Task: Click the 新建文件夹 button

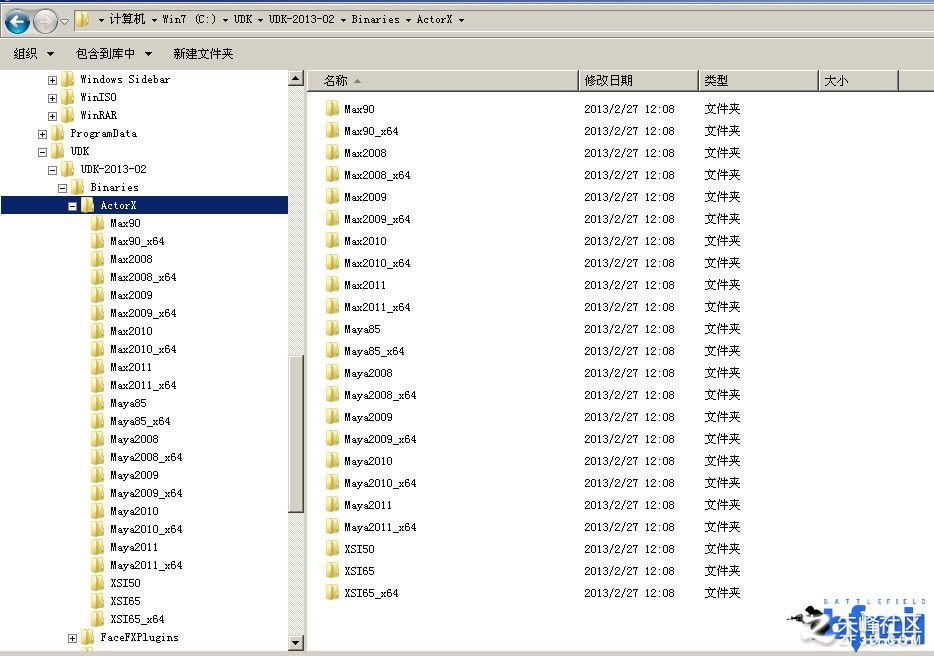Action: coord(203,54)
